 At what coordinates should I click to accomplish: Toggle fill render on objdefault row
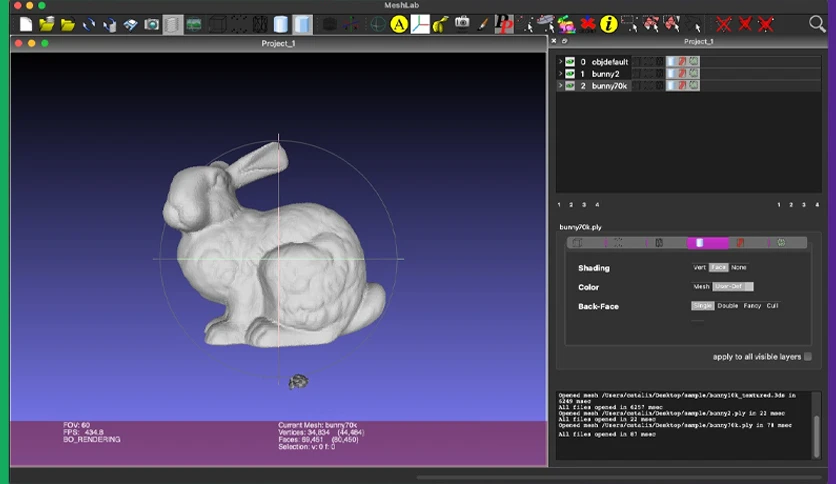coord(671,61)
